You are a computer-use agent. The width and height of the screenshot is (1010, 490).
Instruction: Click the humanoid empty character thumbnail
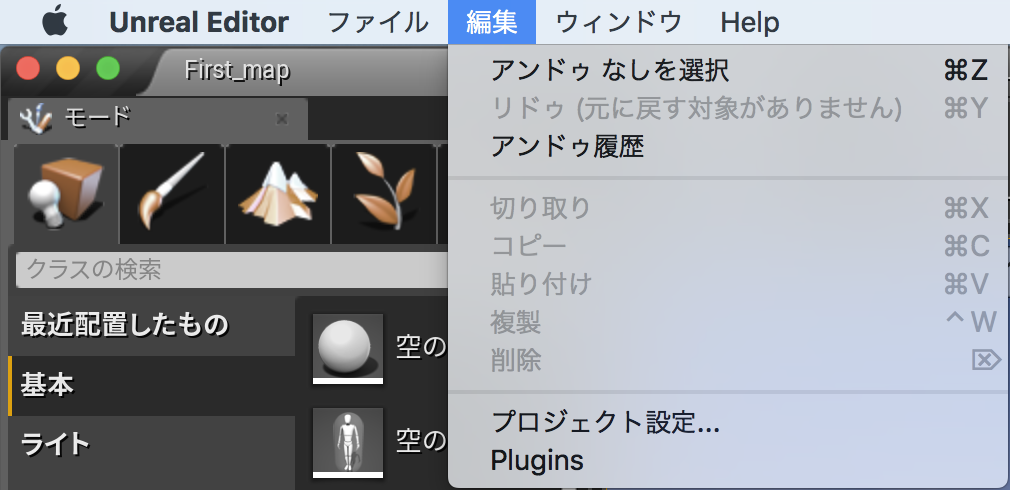coord(348,442)
